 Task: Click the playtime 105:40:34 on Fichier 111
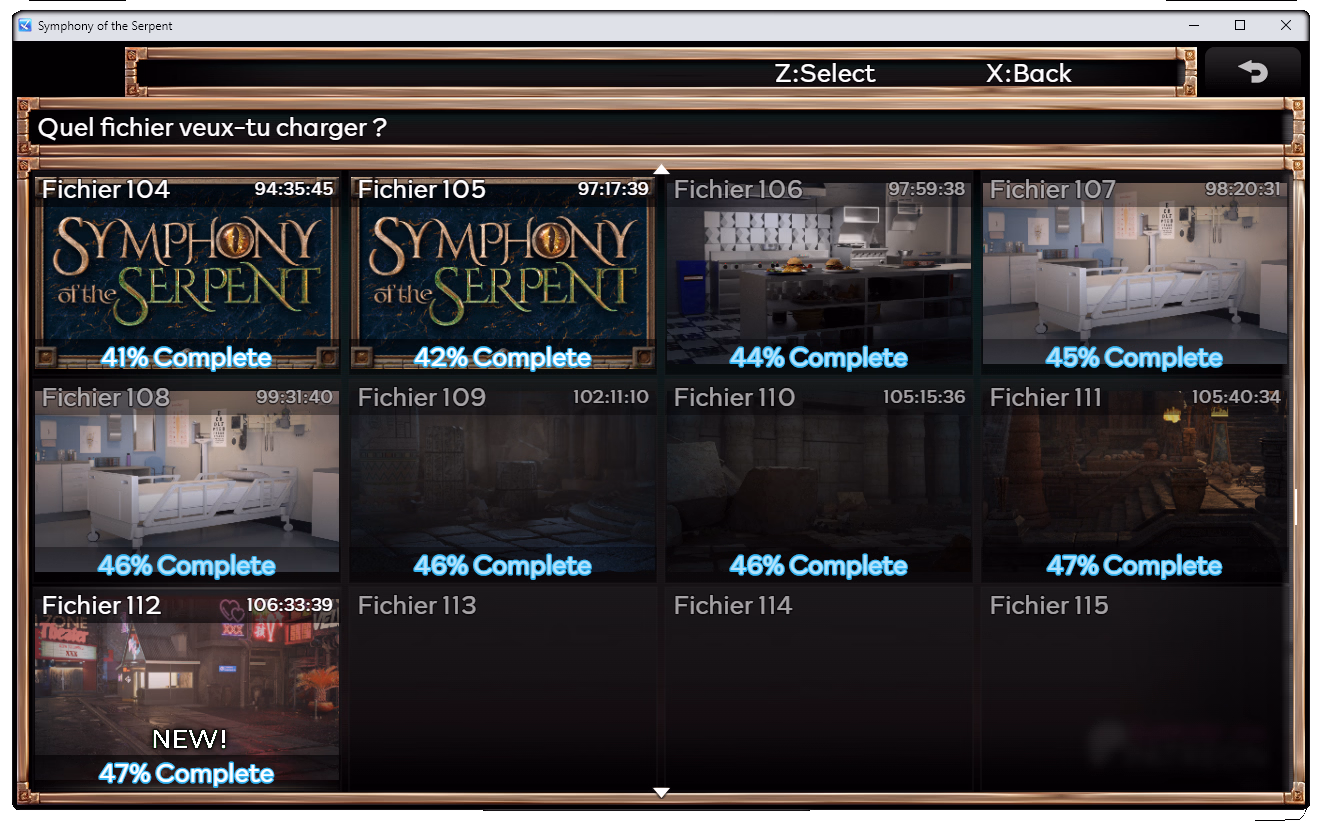[x=1236, y=397]
